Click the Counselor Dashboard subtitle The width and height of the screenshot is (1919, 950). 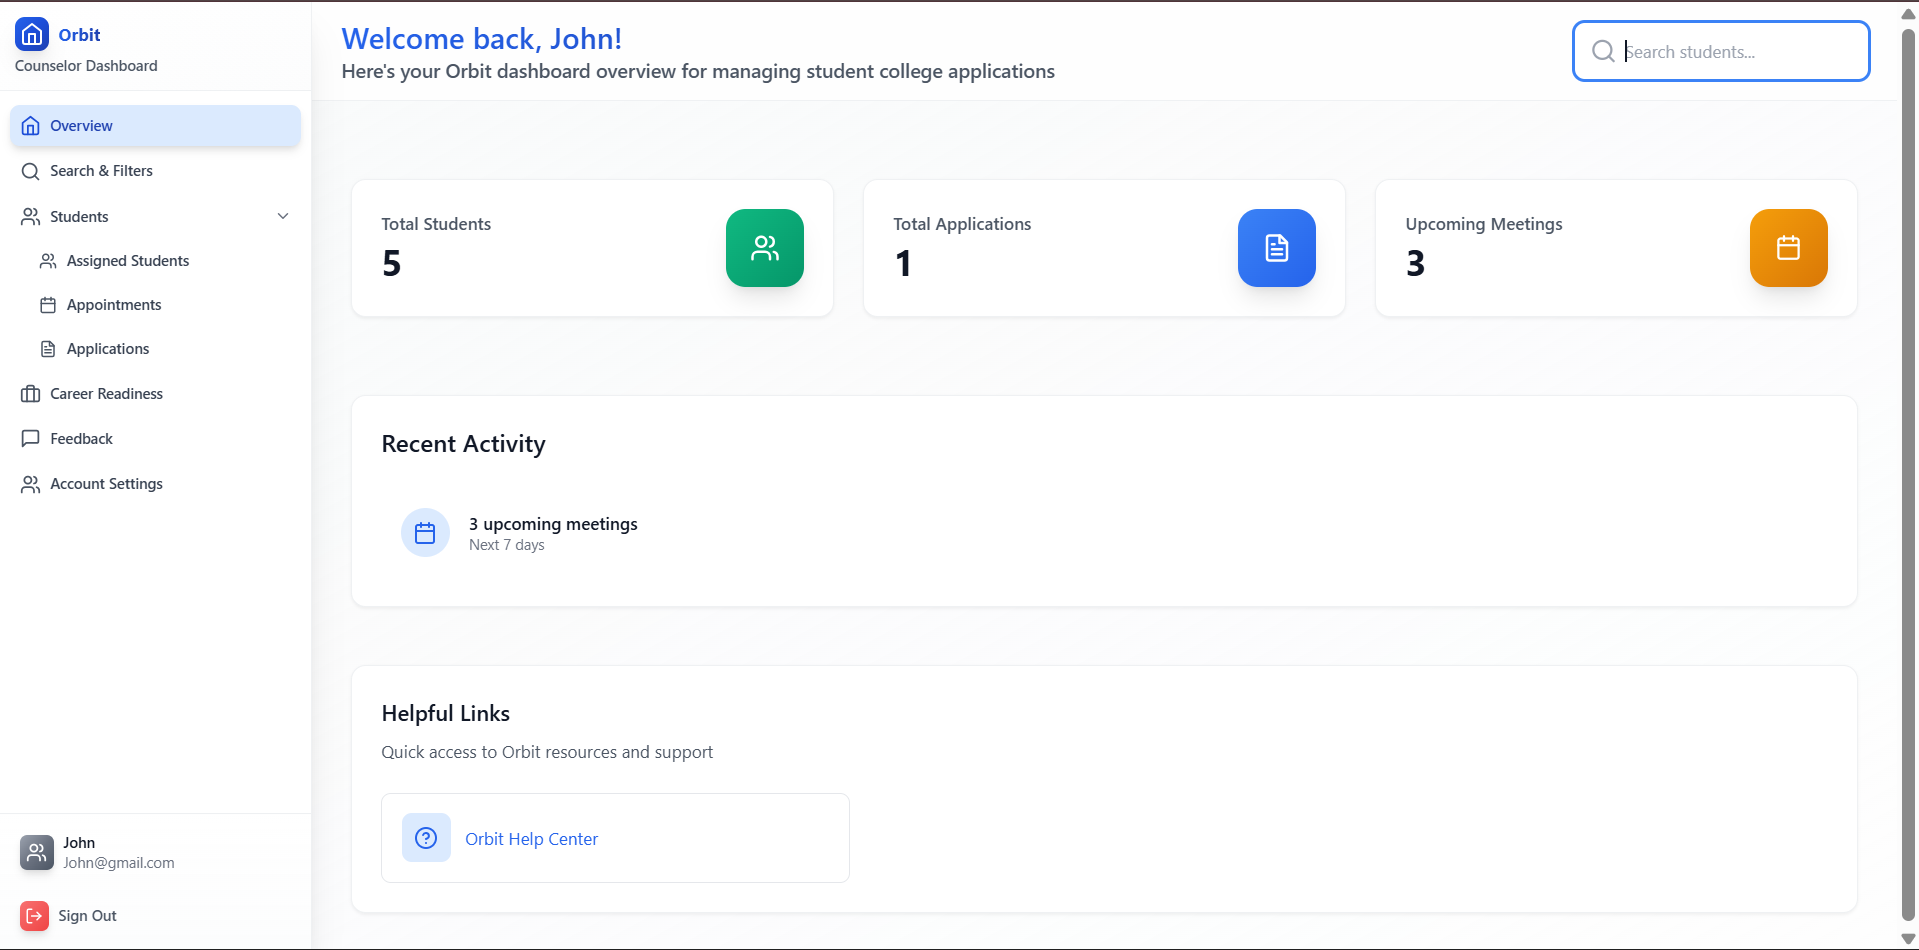[x=86, y=66]
